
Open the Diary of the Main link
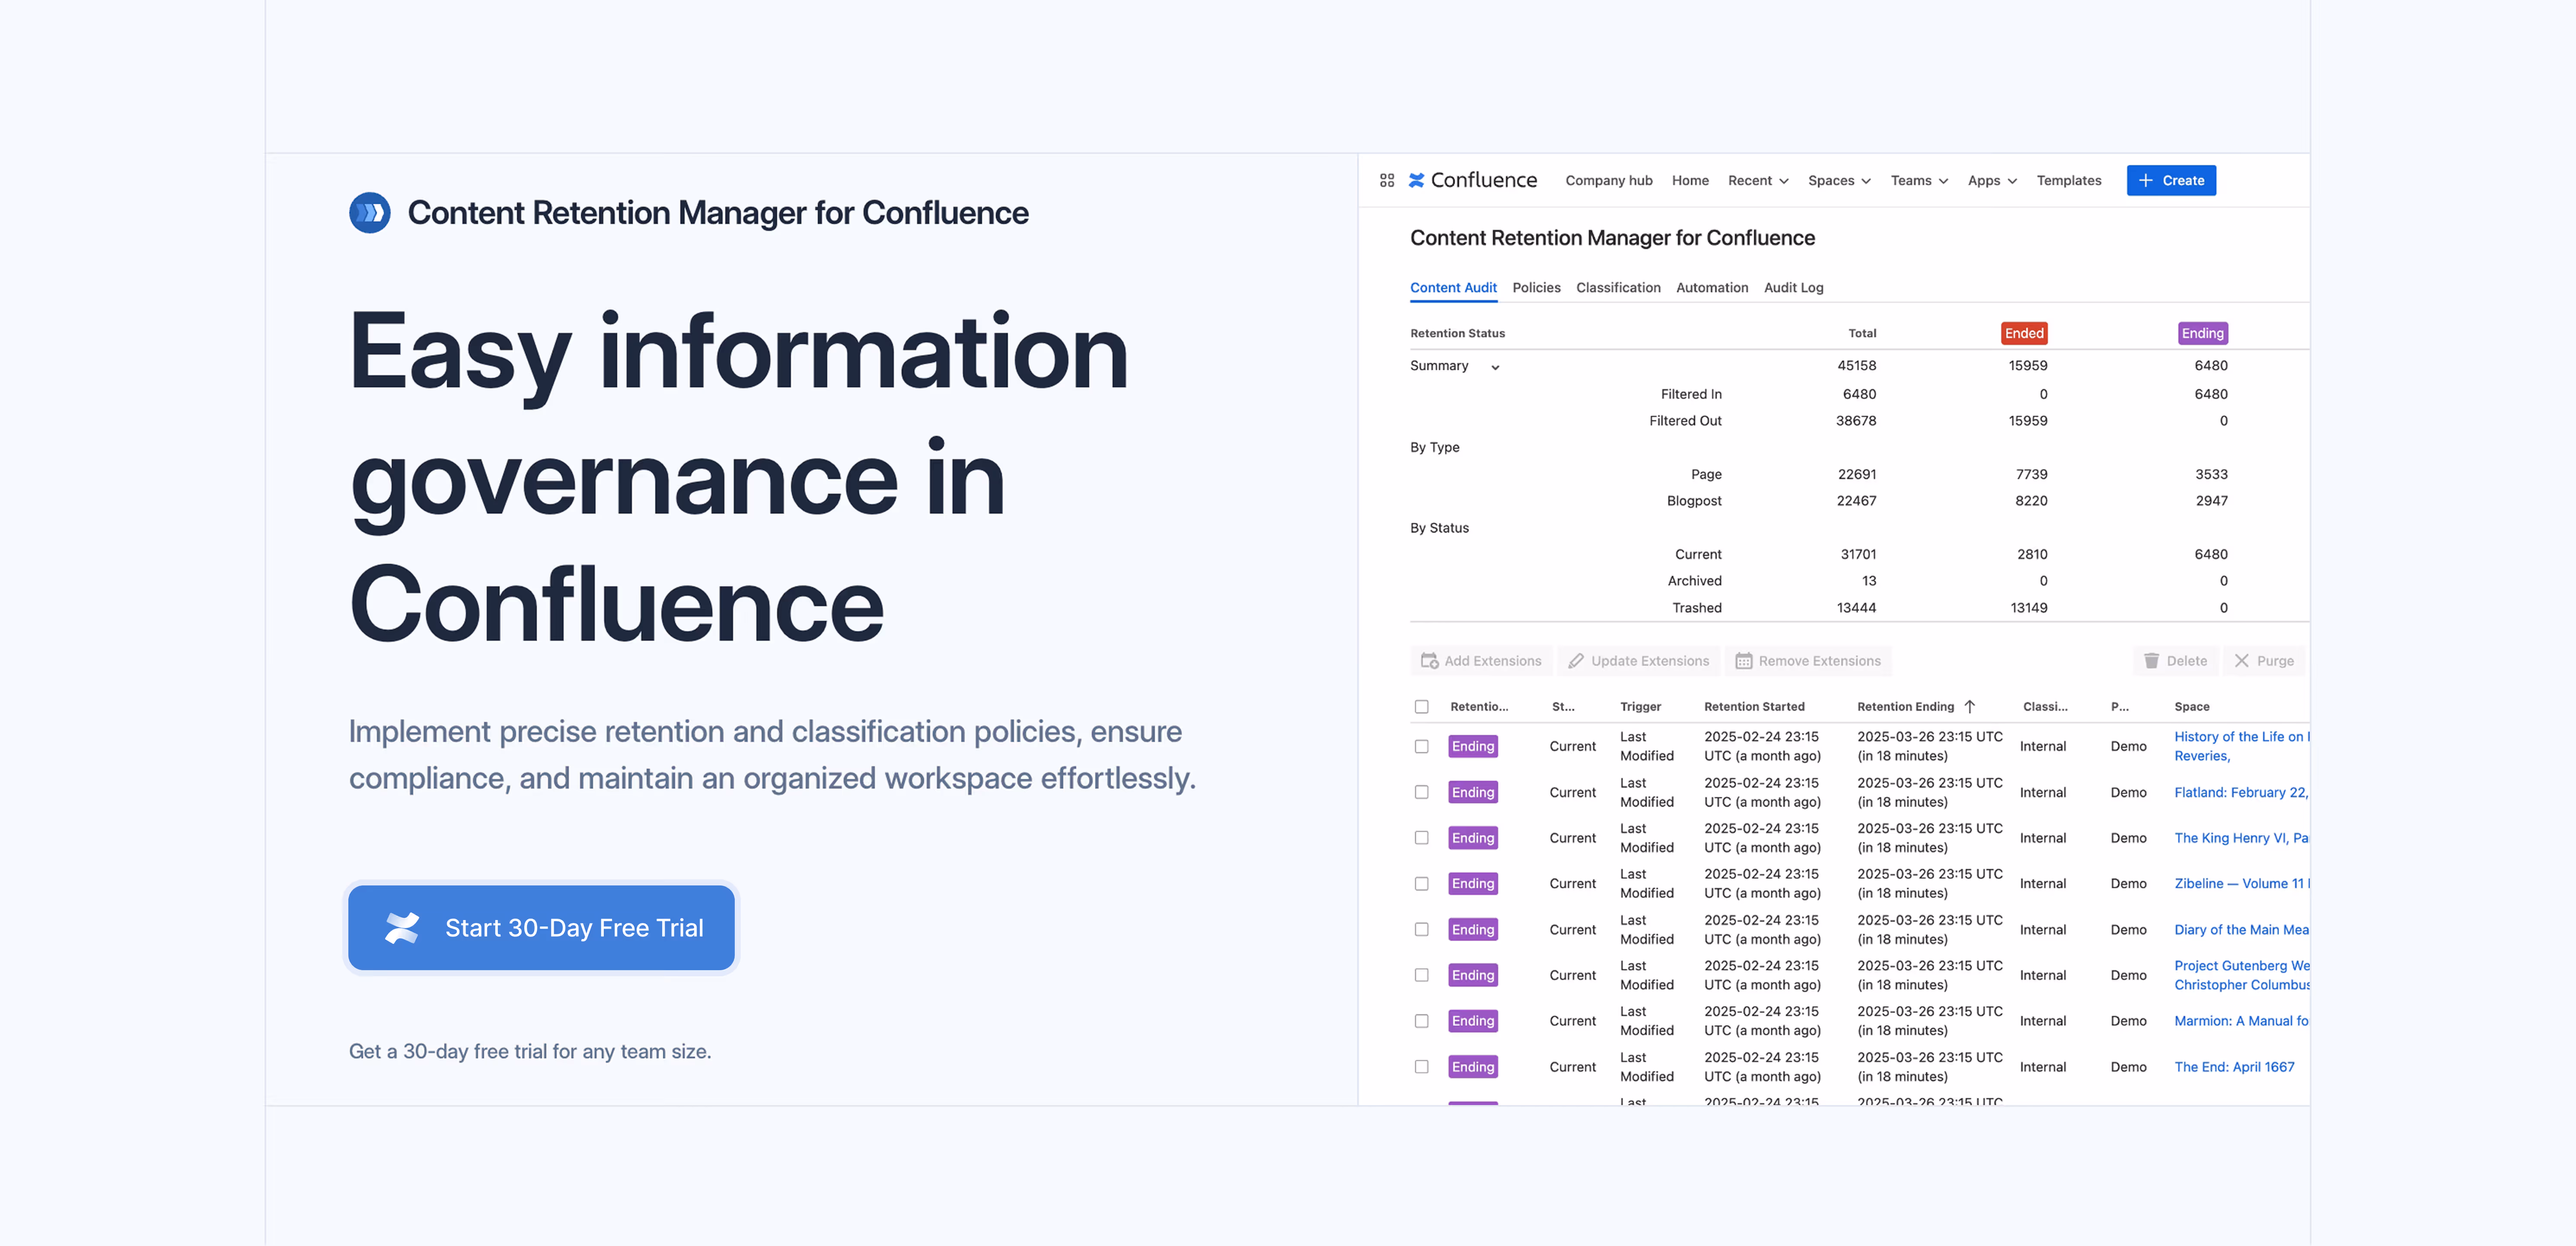2241,929
